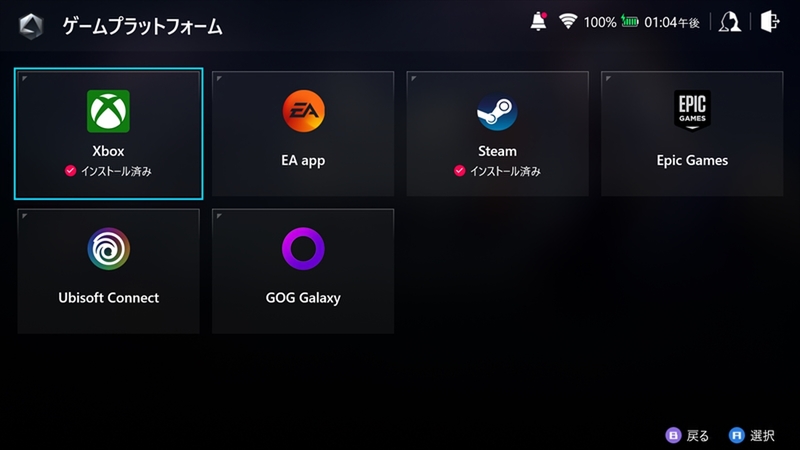Click the Wi-Fi status icon
Screen dimensions: 800x450
coord(568,21)
